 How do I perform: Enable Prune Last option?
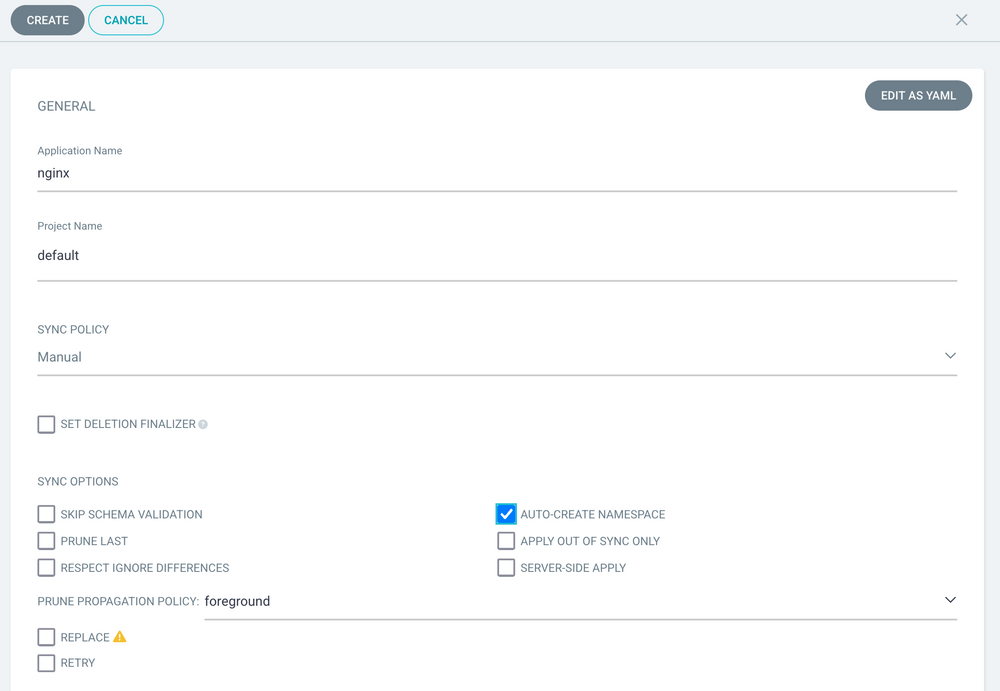tap(46, 541)
